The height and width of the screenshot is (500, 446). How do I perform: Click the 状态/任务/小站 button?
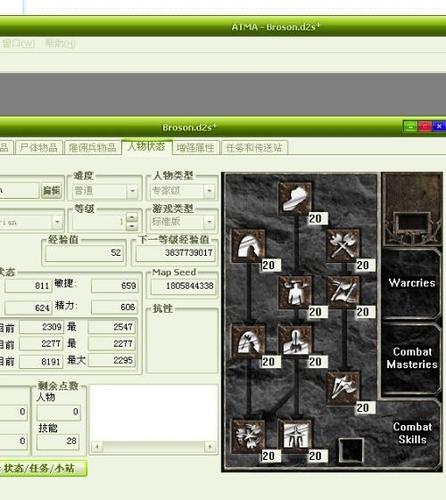tap(43, 468)
